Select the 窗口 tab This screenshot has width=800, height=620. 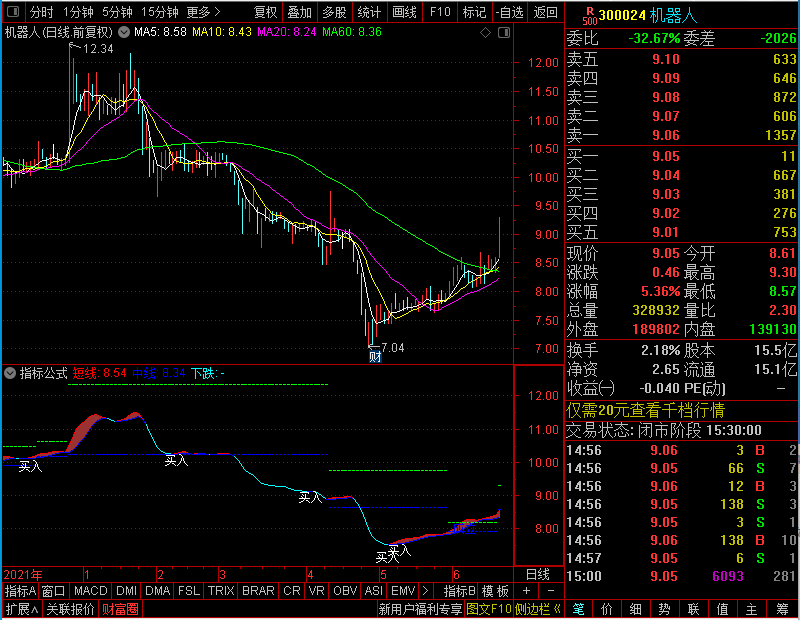pyautogui.click(x=54, y=591)
